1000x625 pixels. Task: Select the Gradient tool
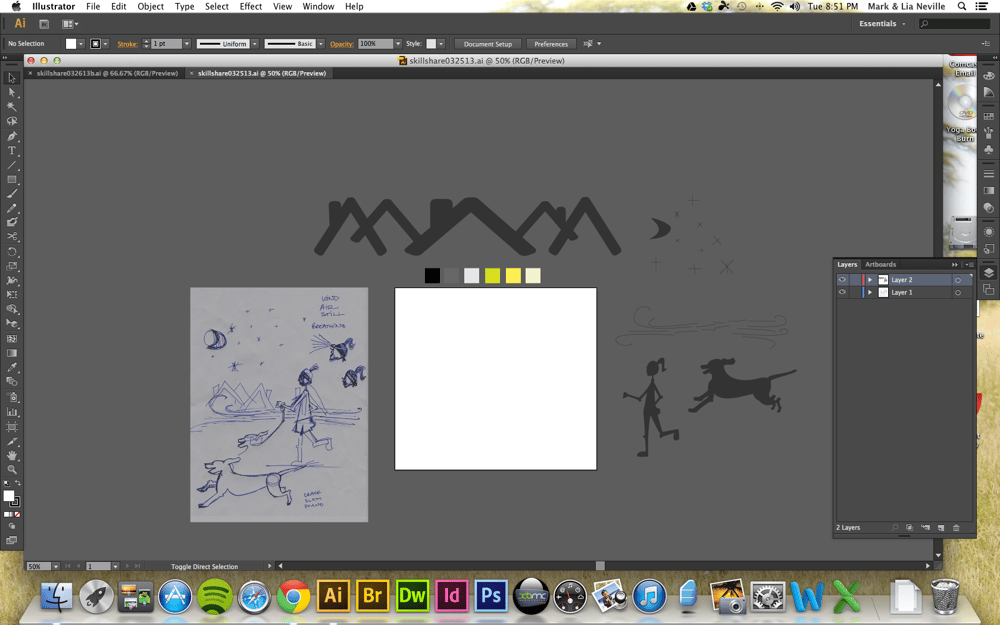click(11, 353)
